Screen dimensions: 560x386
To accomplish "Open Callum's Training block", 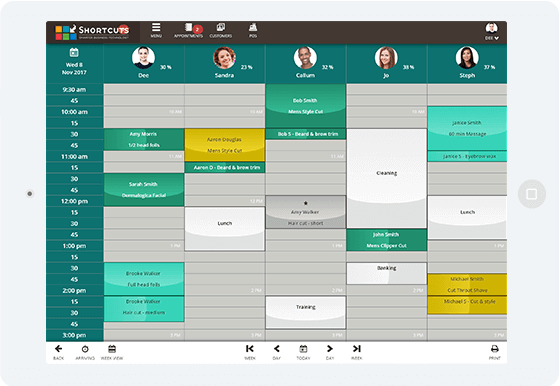I will pyautogui.click(x=306, y=312).
